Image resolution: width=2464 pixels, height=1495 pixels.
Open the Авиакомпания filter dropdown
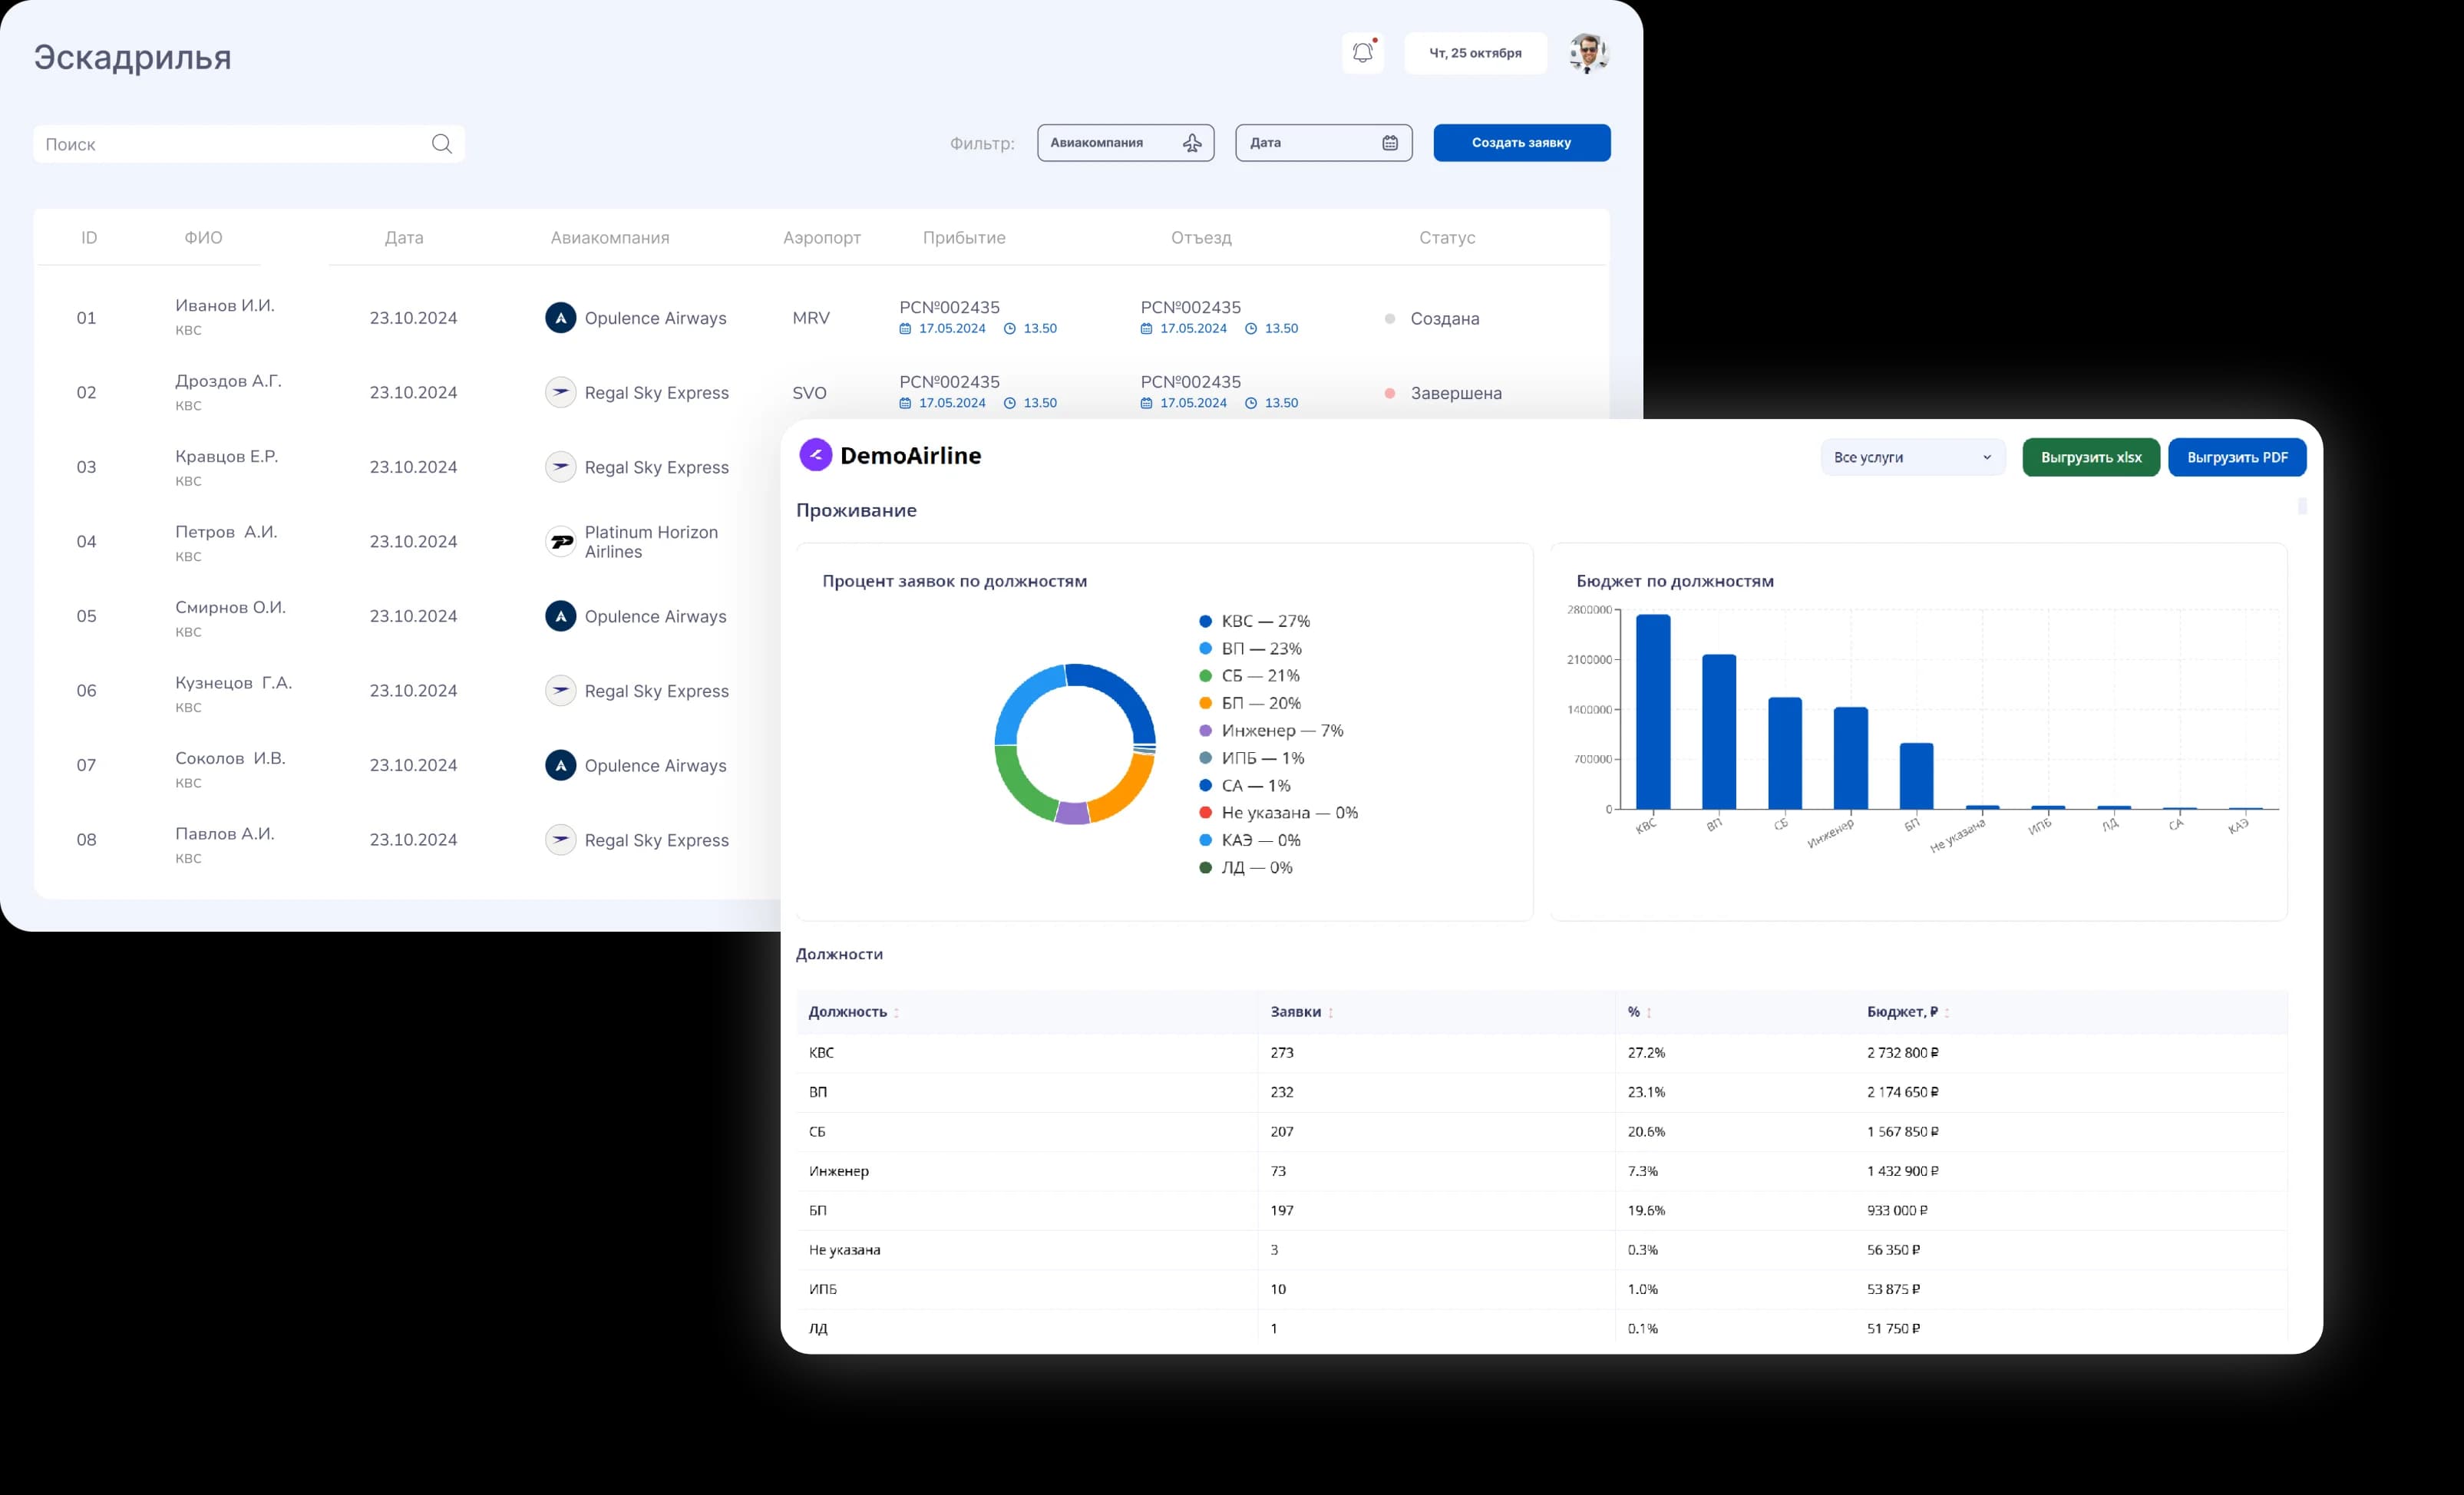1125,143
